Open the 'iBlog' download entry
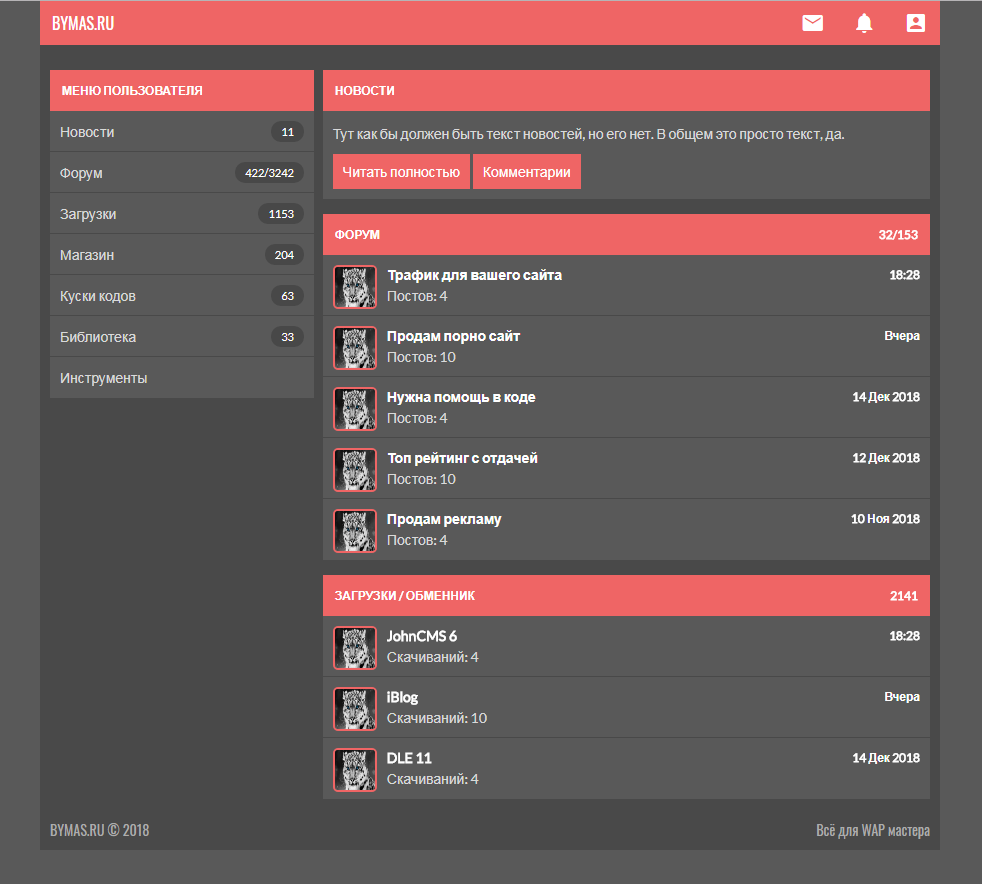 (402, 697)
